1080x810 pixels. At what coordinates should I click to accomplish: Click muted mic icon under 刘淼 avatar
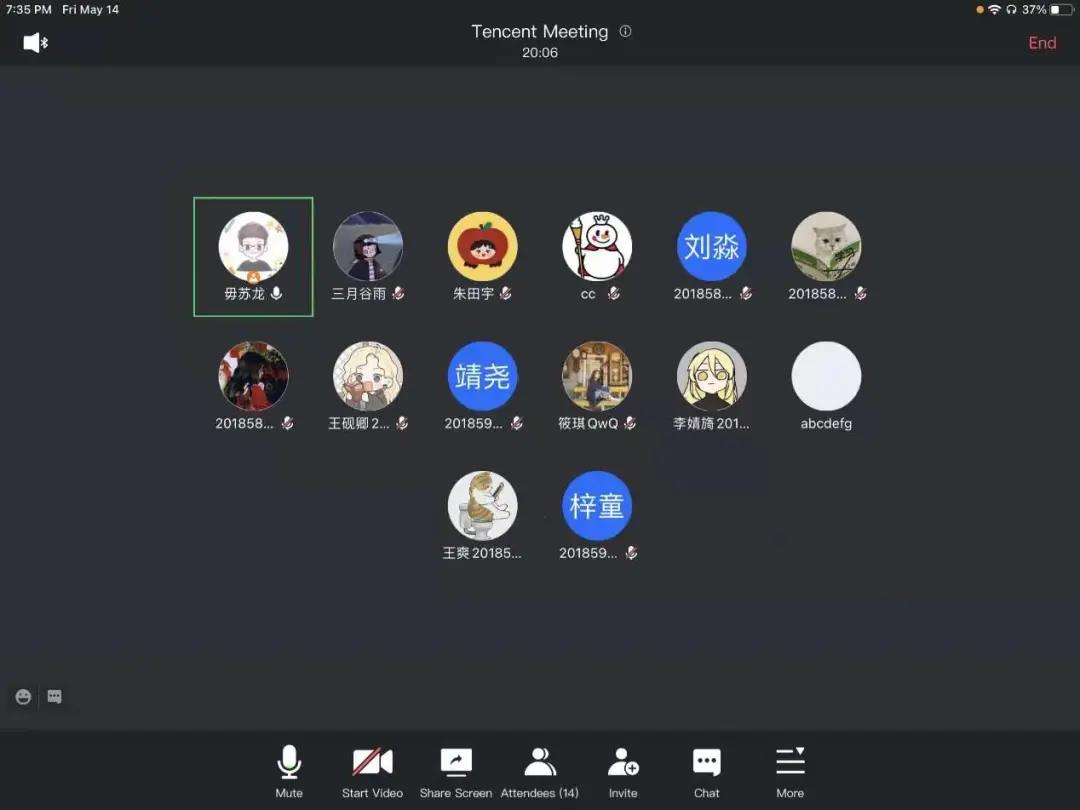(746, 293)
